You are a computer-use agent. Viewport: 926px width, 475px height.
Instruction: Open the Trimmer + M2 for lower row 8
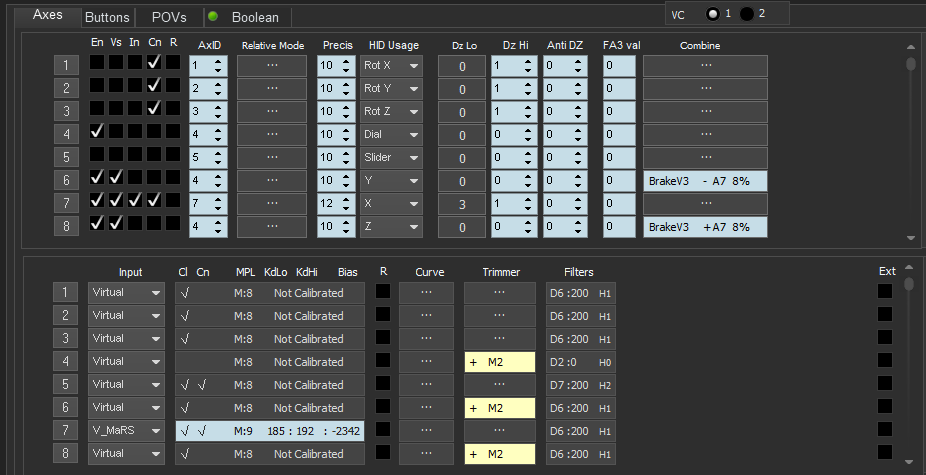coord(500,454)
